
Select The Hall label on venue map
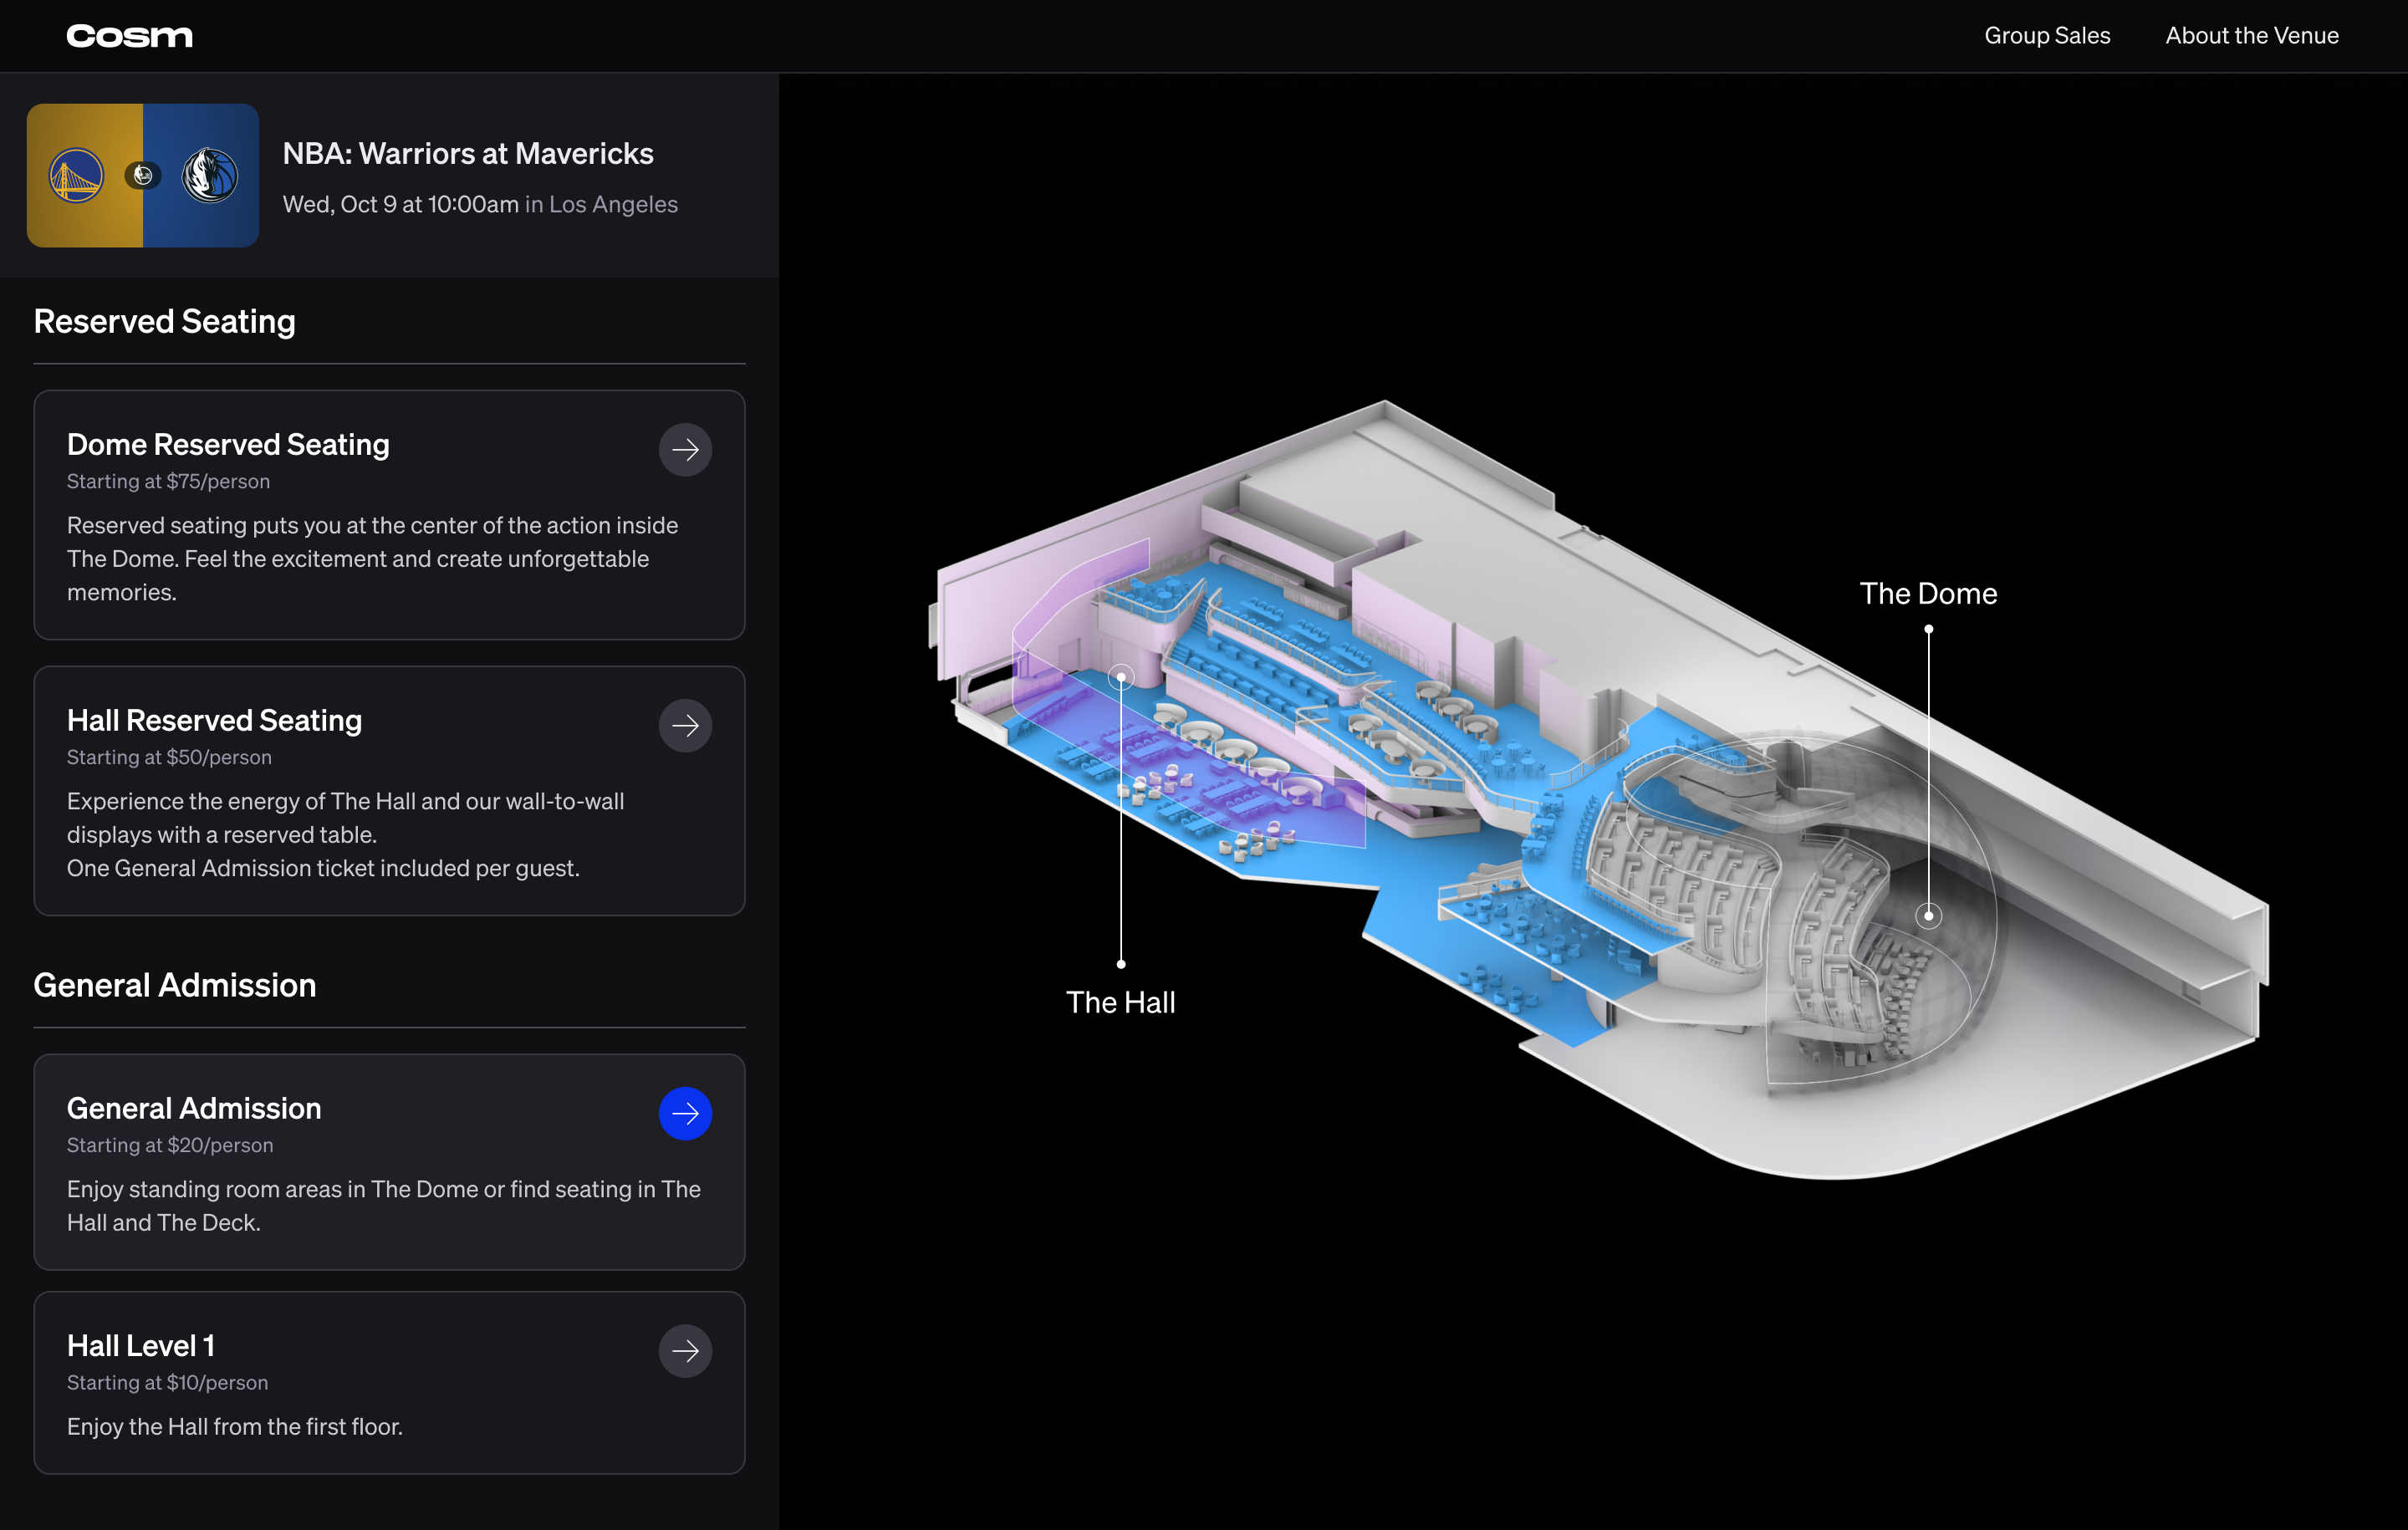(x=1120, y=1002)
